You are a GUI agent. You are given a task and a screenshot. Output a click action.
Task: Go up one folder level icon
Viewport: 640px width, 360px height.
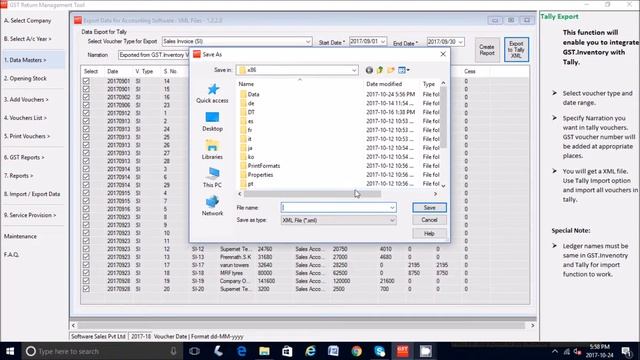[x=380, y=70]
